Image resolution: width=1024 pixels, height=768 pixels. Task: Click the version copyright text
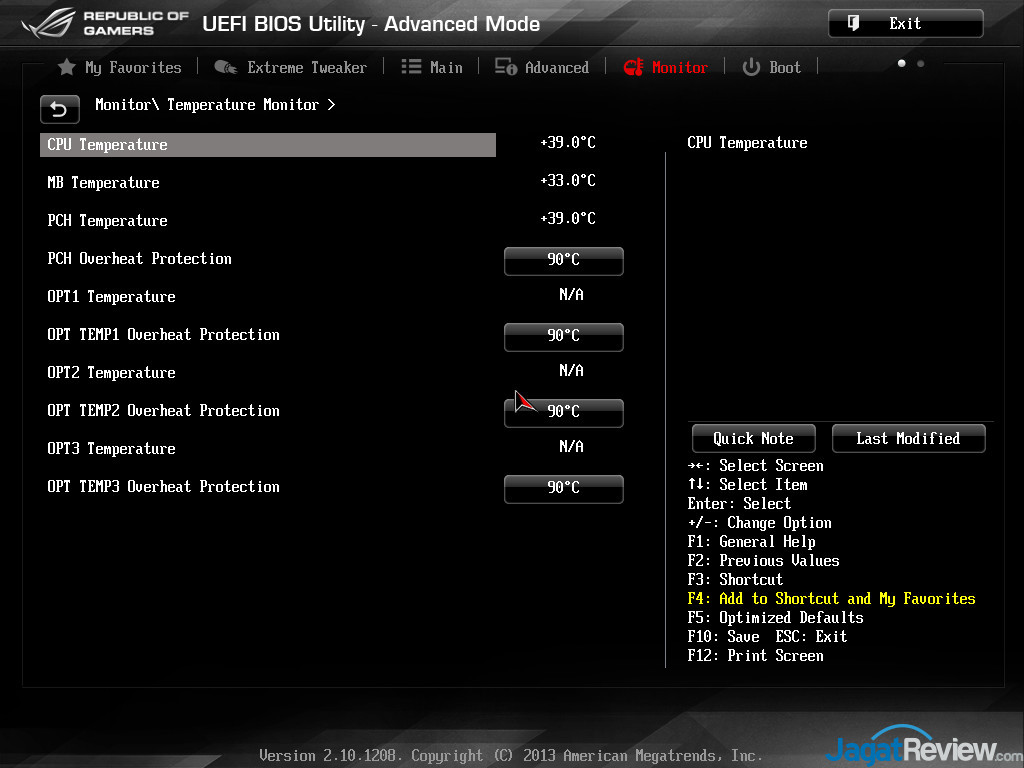[511, 756]
